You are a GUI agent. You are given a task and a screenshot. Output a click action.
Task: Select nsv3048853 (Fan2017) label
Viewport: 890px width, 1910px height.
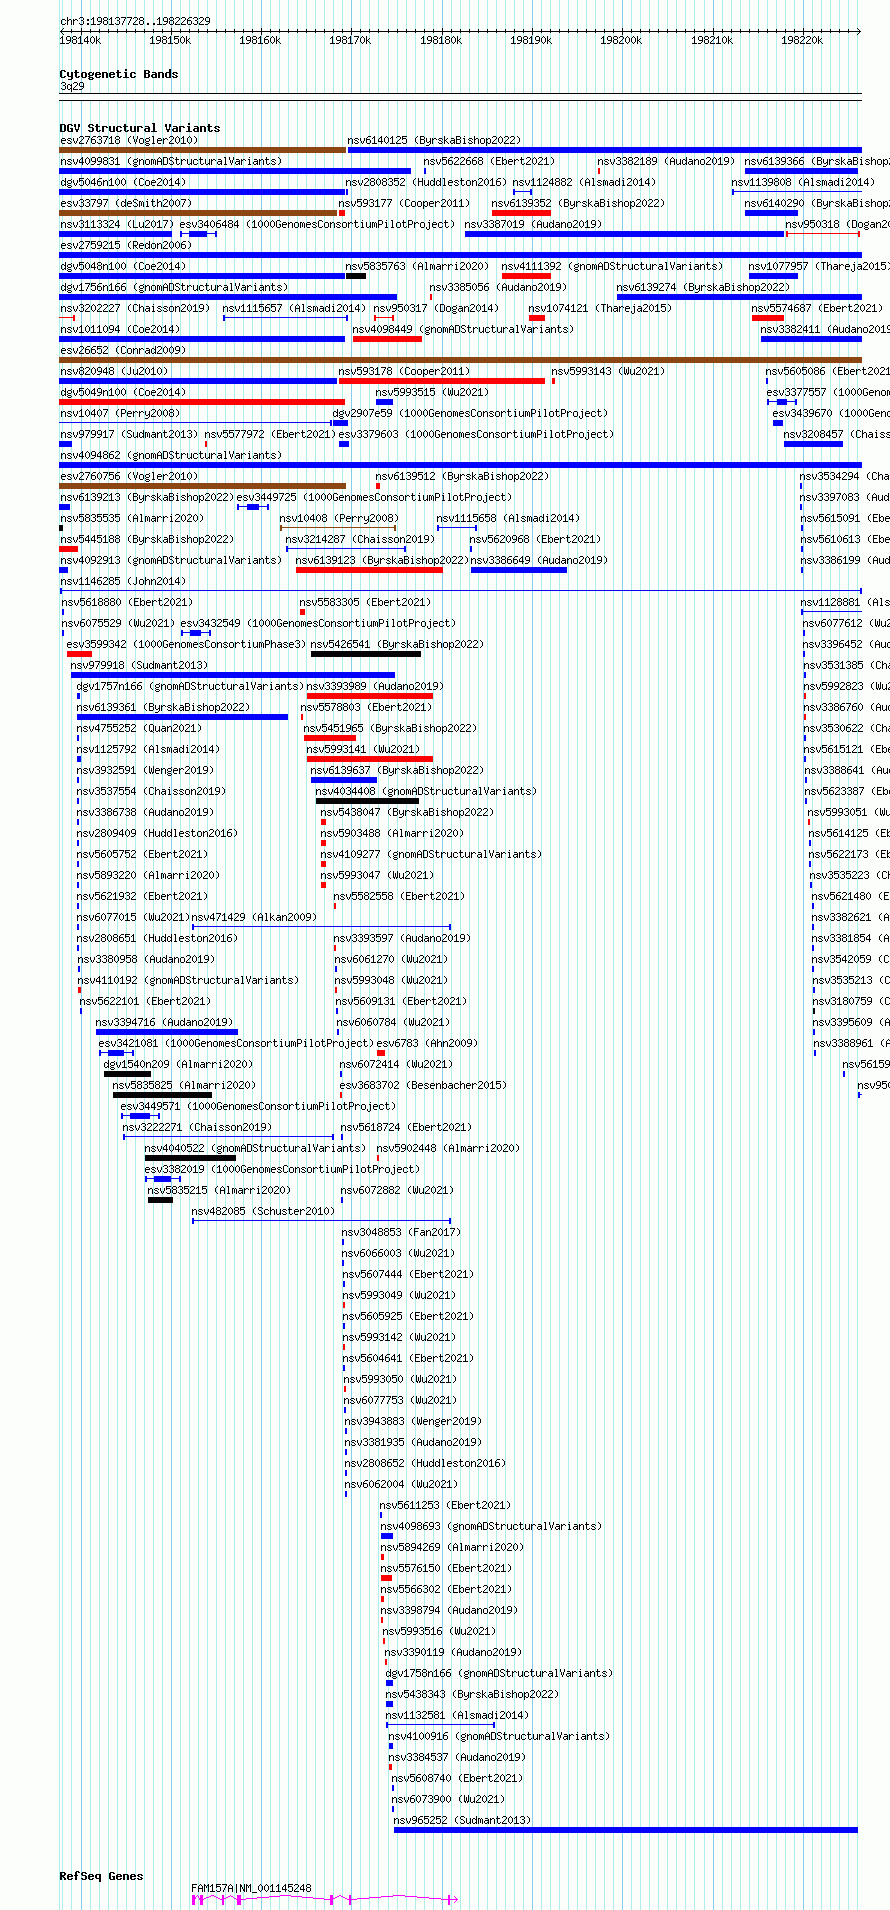[x=401, y=1232]
